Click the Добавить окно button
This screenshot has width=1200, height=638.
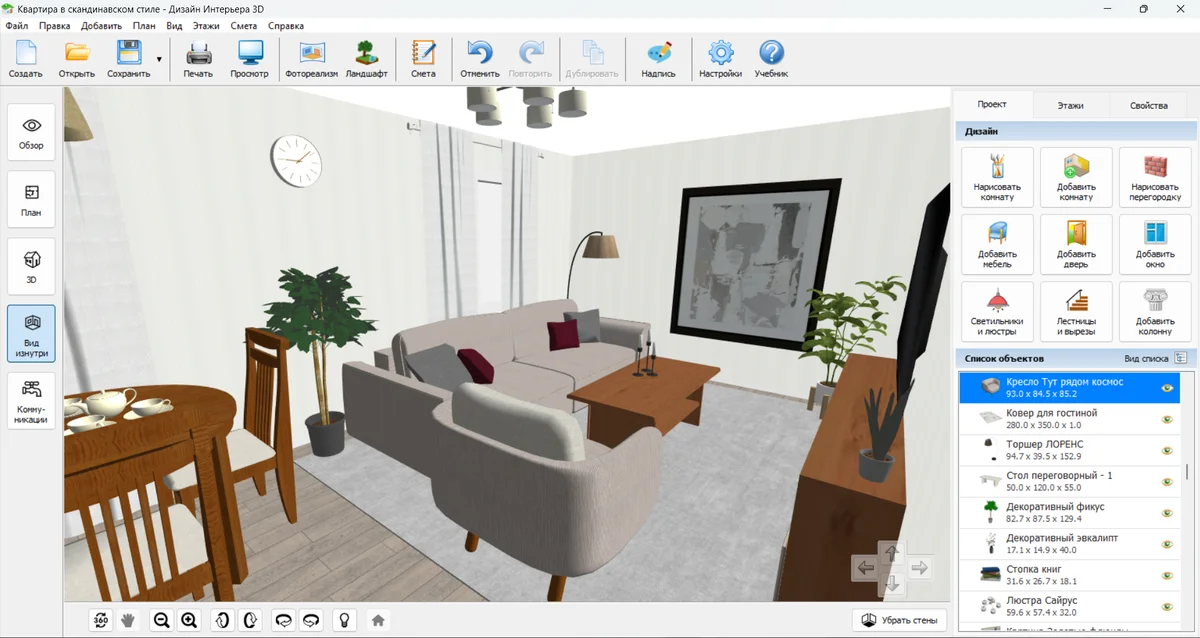(x=1155, y=244)
